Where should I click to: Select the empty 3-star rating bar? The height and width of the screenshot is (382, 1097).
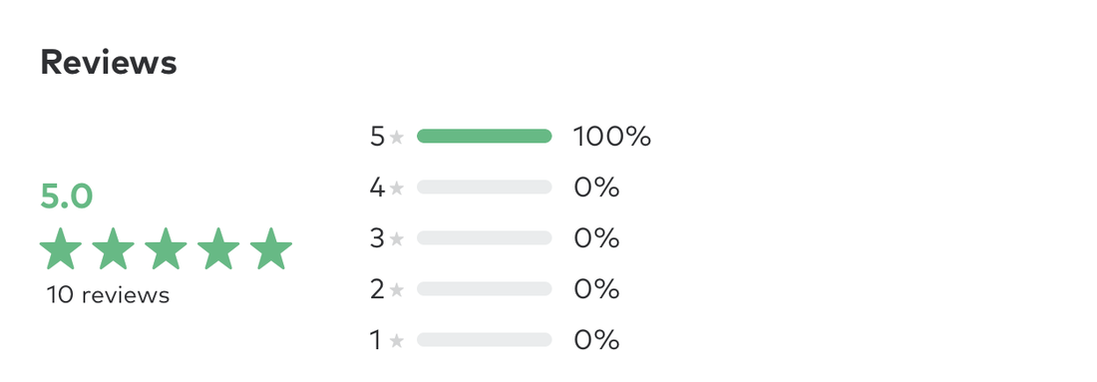tap(484, 238)
